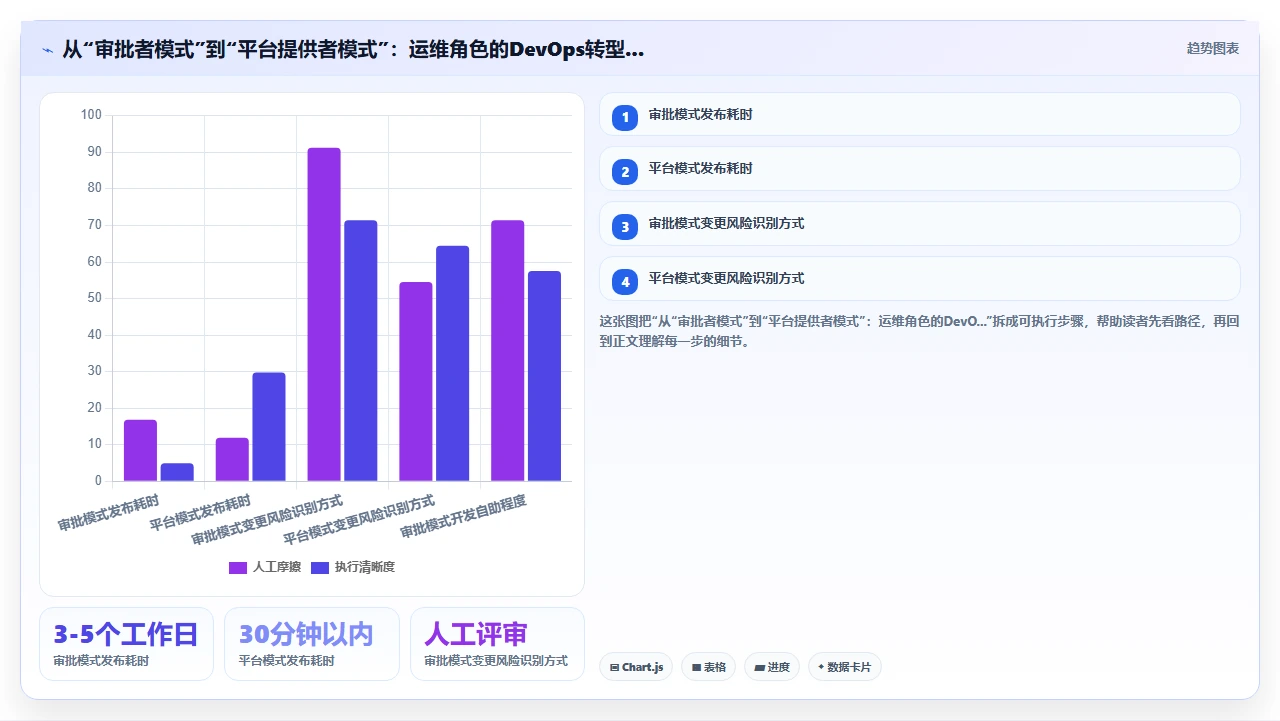Click the 执行清晰度 legend label
The image size is (1280, 721).
365,567
